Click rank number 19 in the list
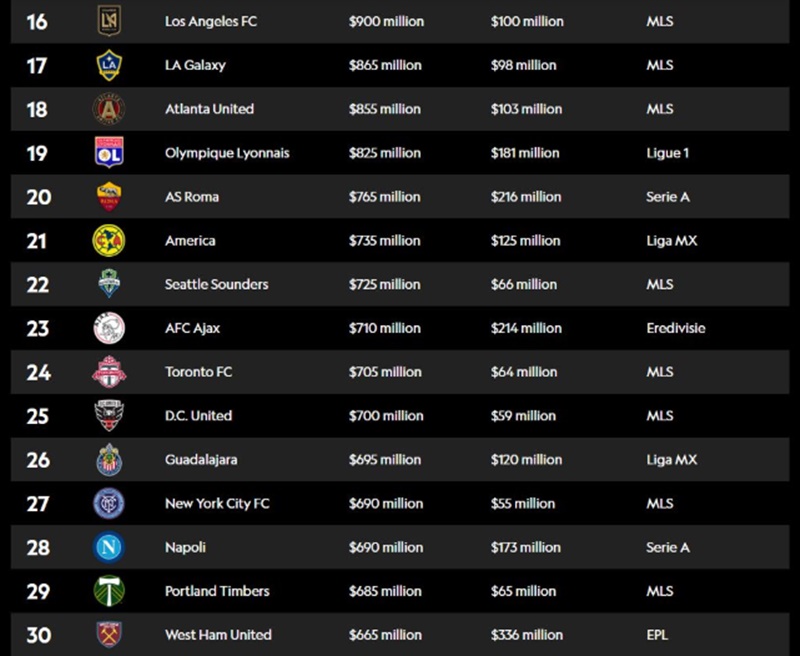This screenshot has height=656, width=800. coord(37,153)
